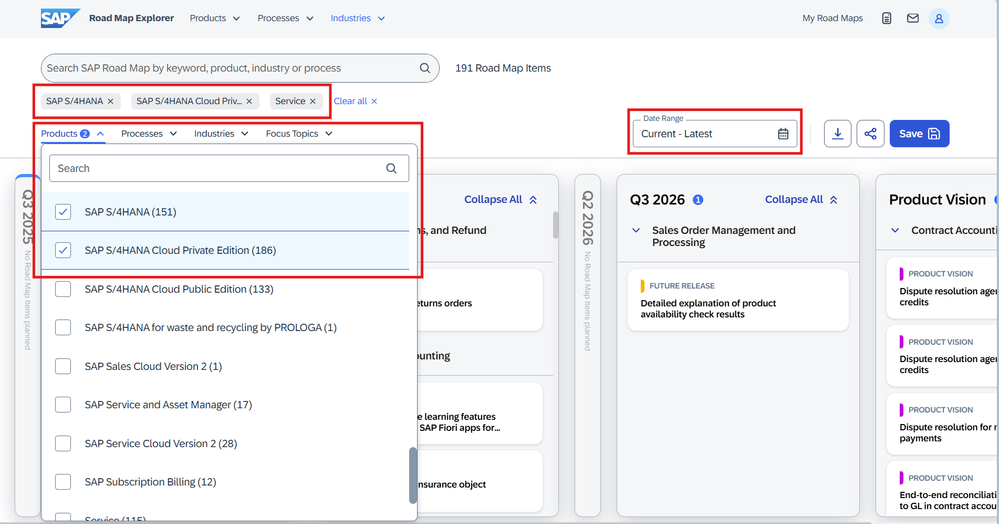Open the End-to-end reconciliation Product Vision card

coord(942,491)
